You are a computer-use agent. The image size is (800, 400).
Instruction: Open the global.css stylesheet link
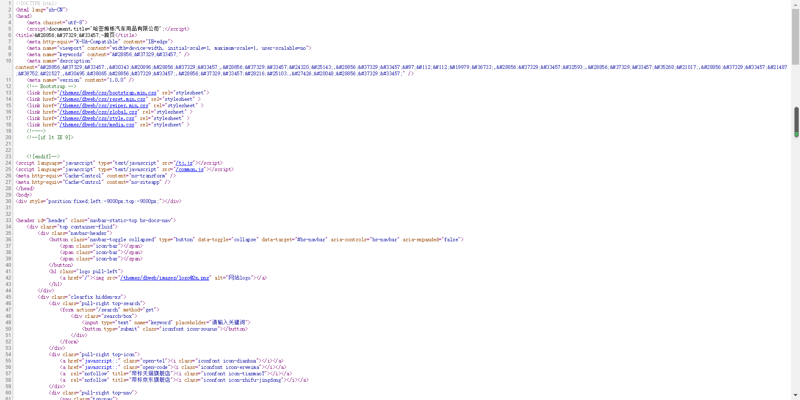(98, 112)
